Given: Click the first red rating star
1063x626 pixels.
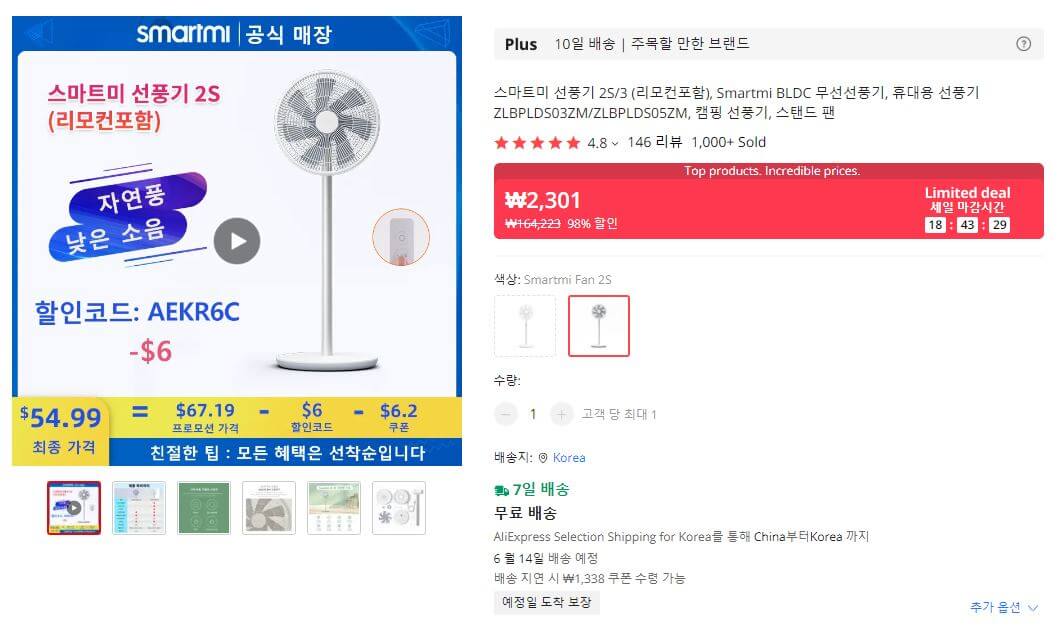Looking at the screenshot, I should click(503, 143).
